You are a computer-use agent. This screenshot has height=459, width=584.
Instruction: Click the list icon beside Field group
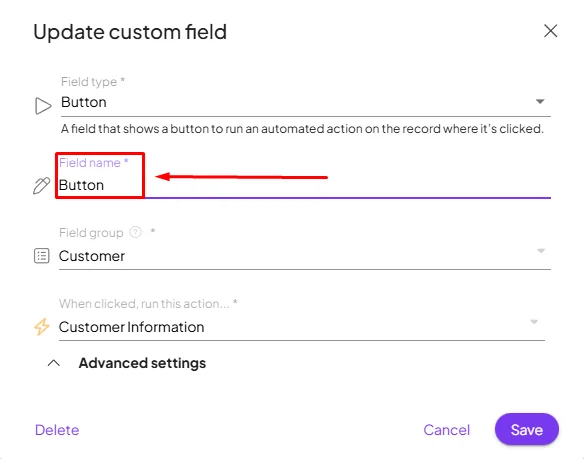point(41,256)
